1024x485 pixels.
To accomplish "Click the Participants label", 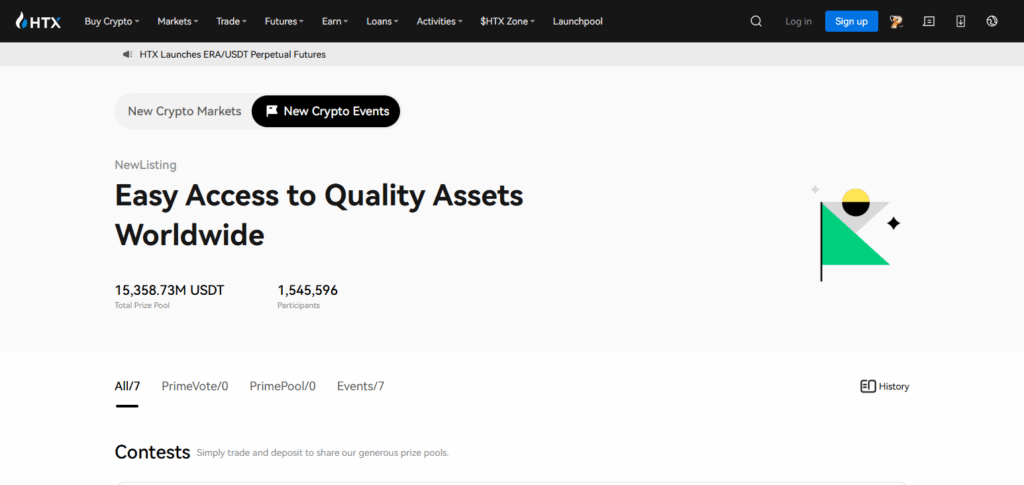I will (298, 305).
